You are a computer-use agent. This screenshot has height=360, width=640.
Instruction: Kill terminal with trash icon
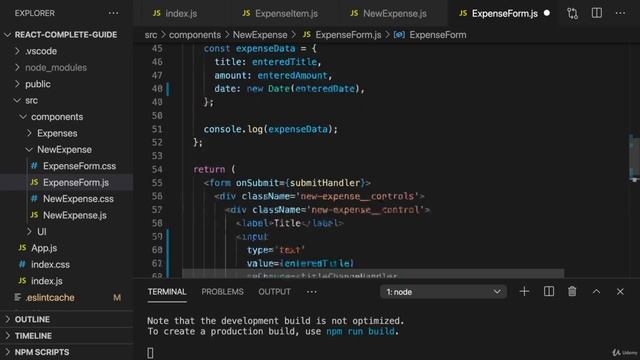[x=572, y=291]
